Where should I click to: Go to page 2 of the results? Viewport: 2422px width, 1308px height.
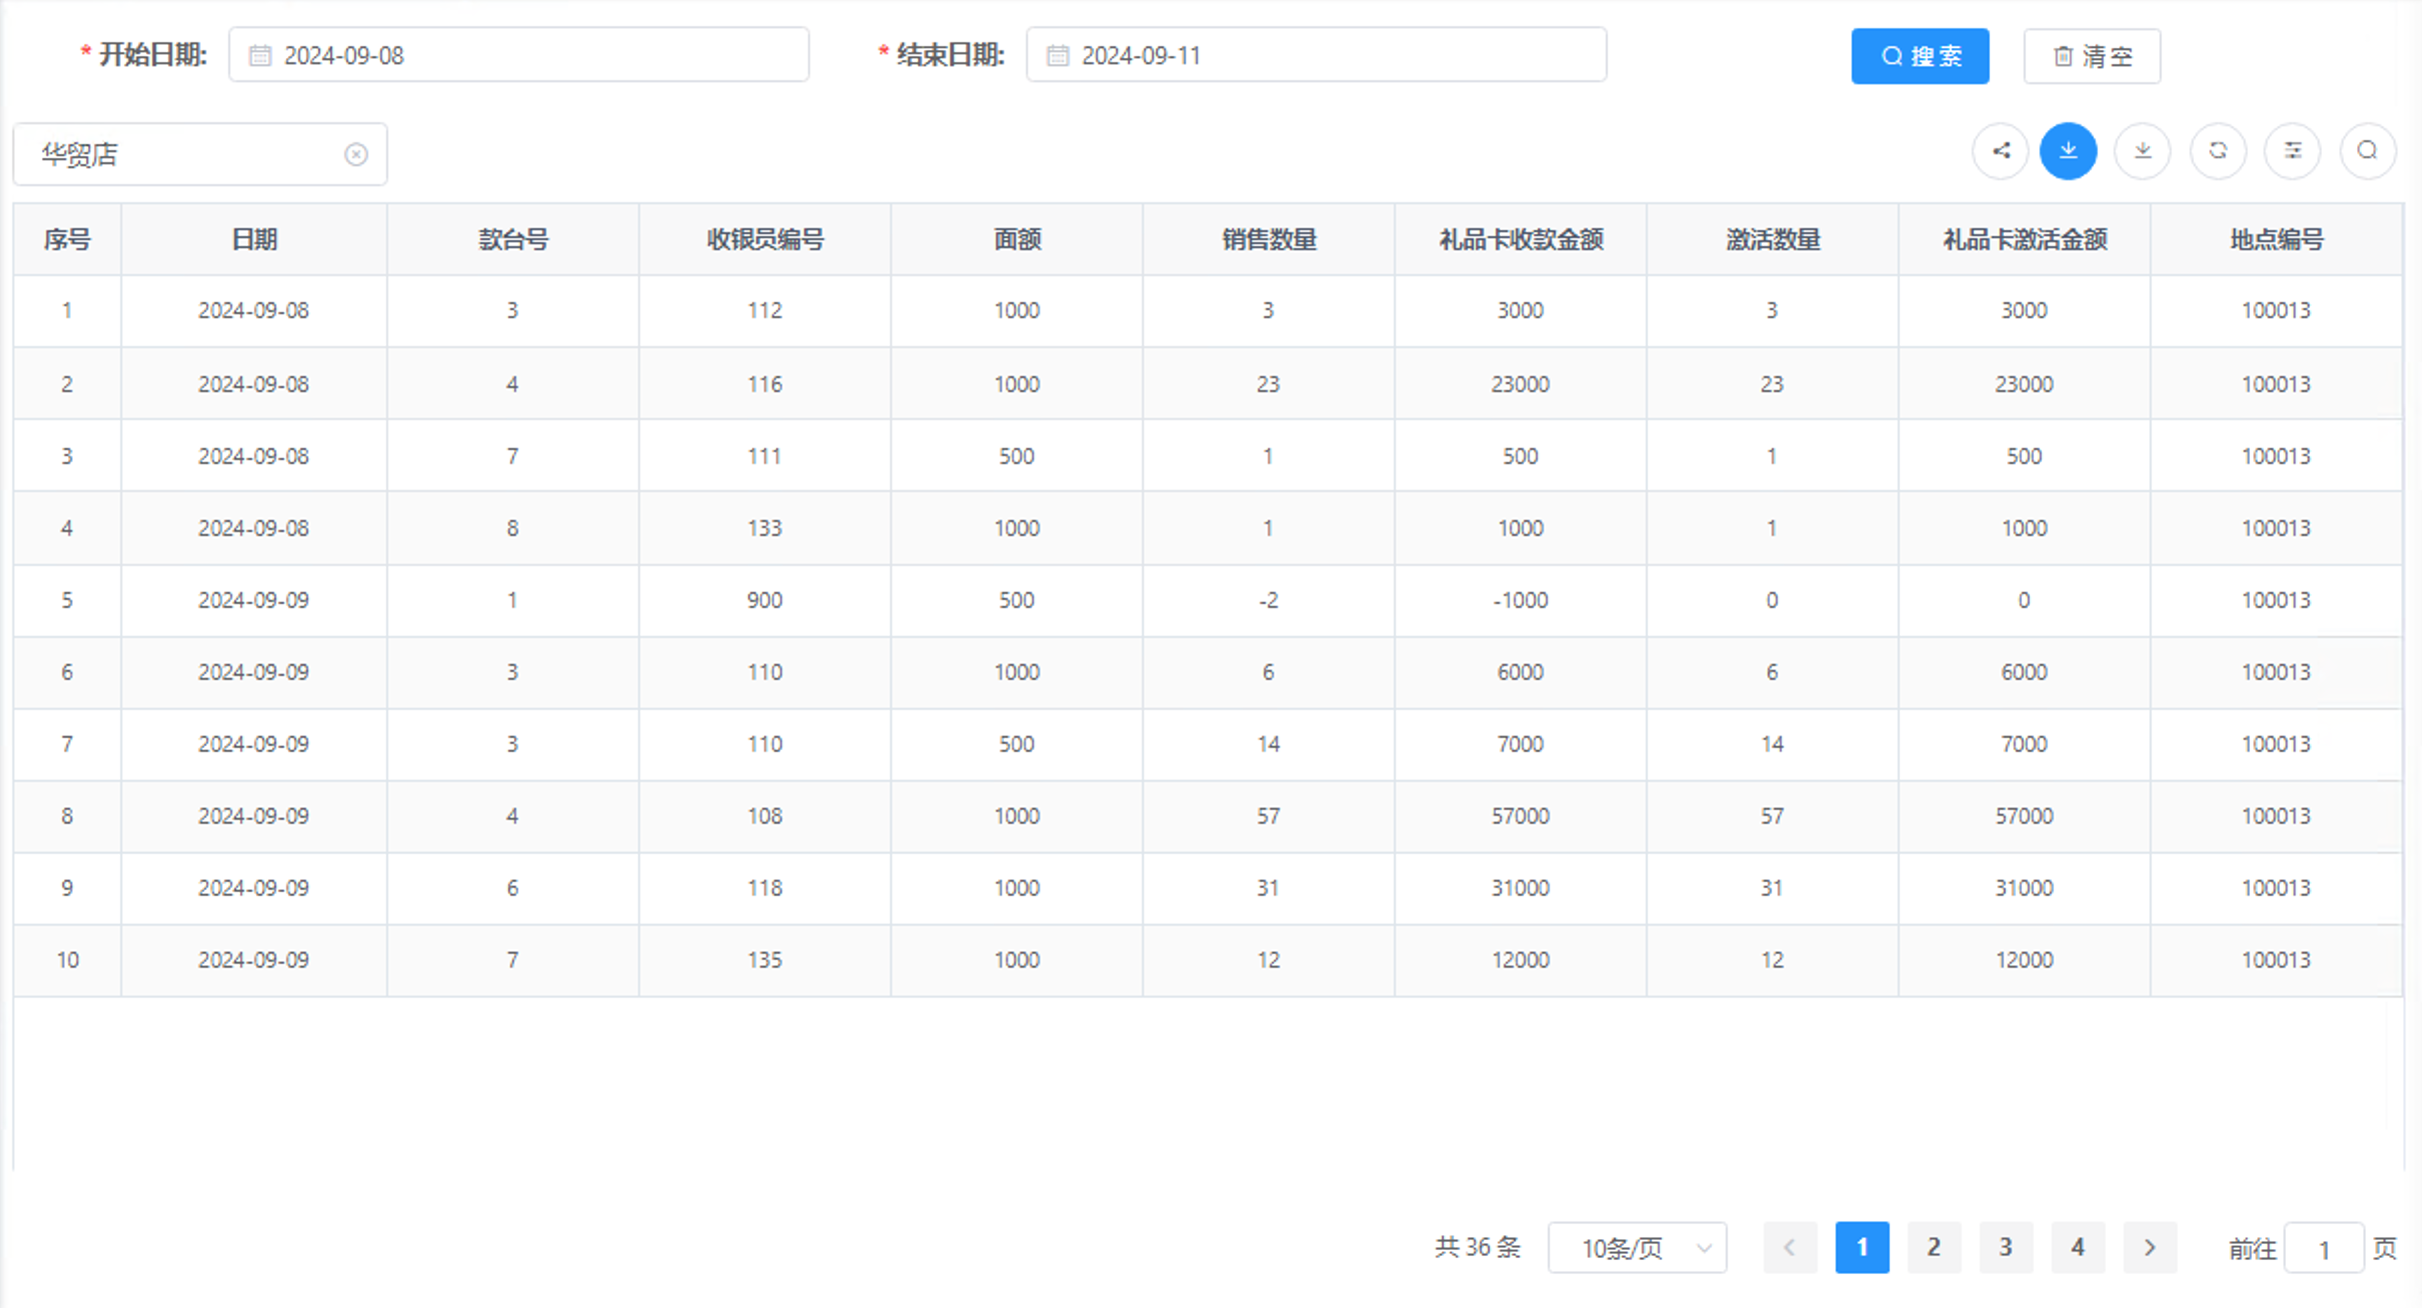(1933, 1247)
